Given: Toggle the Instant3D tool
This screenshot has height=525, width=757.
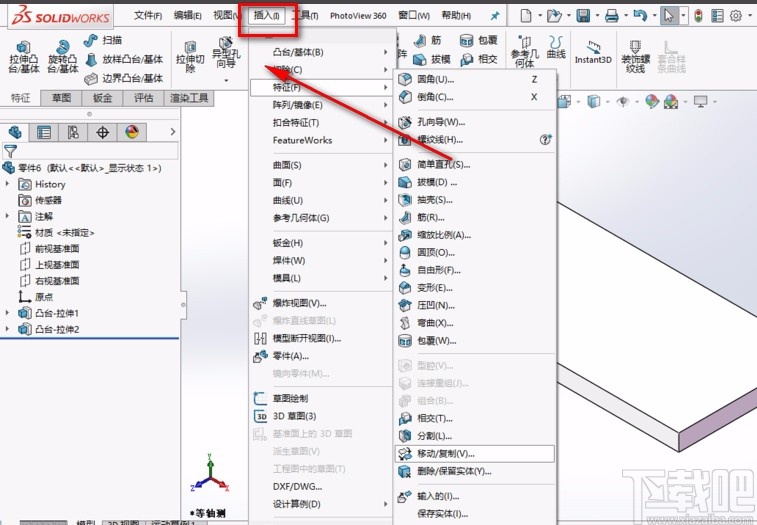Looking at the screenshot, I should 593,53.
